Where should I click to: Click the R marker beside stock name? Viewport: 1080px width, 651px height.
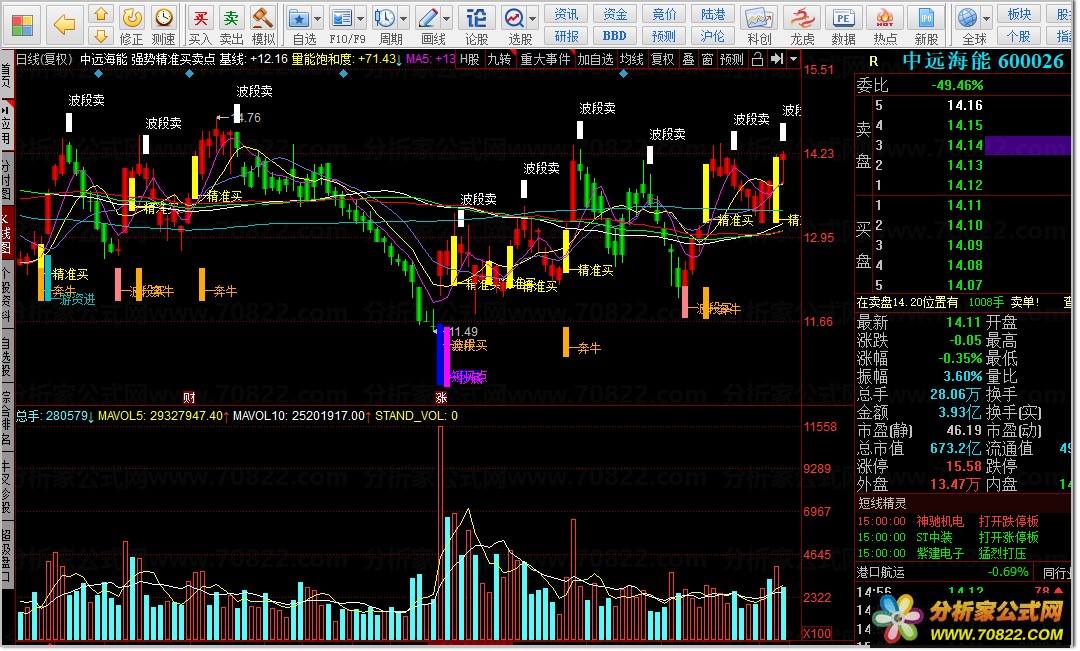pyautogui.click(x=873, y=61)
